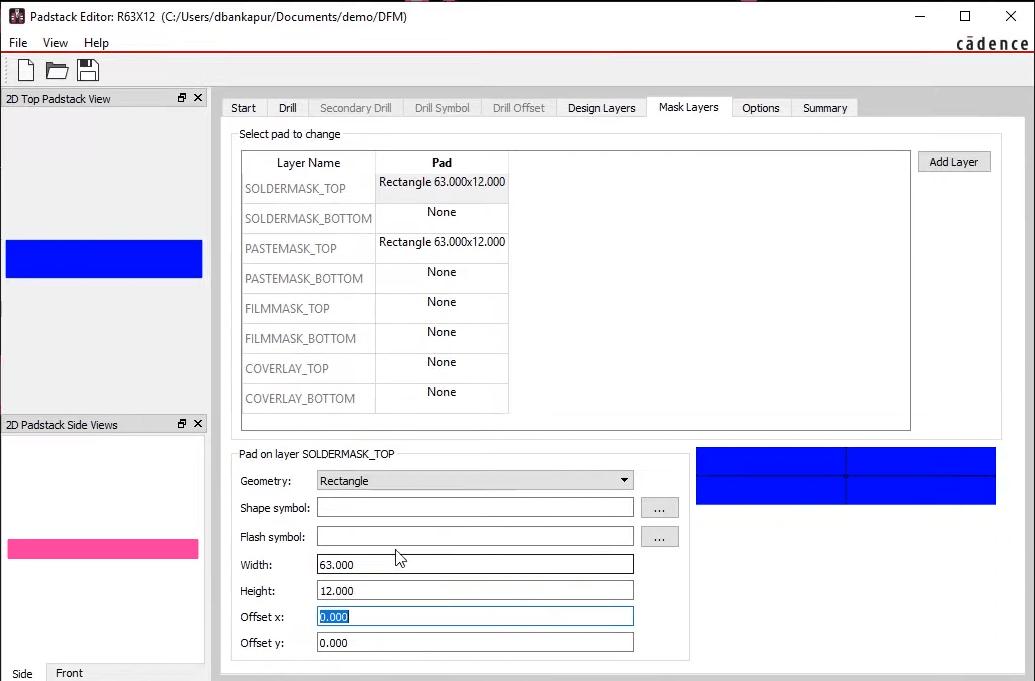Viewport: 1035px width, 681px height.
Task: Open the File menu
Action: tap(18, 43)
